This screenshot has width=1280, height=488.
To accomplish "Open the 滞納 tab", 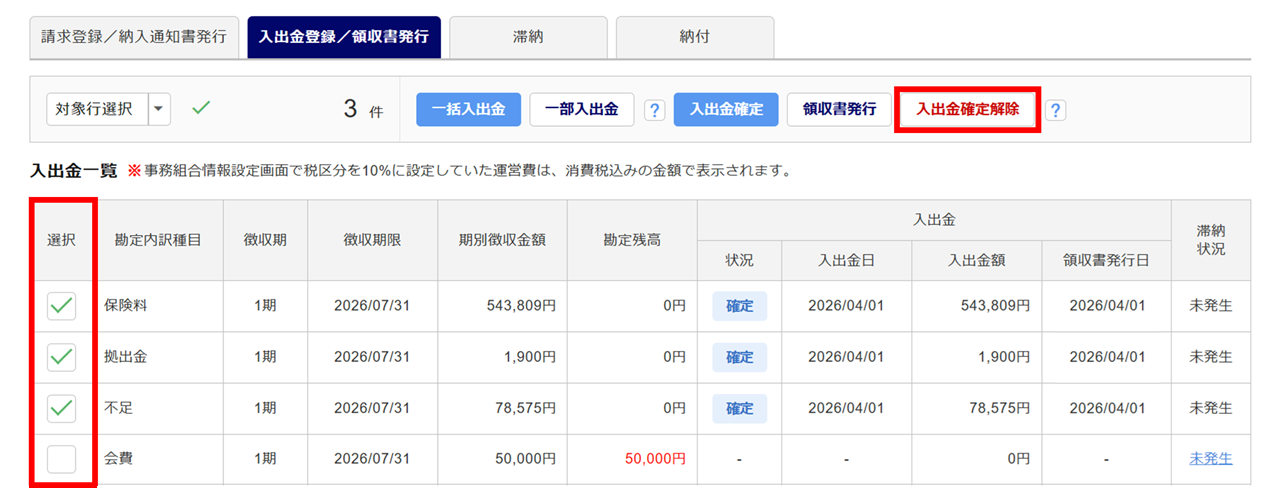I will 527,37.
